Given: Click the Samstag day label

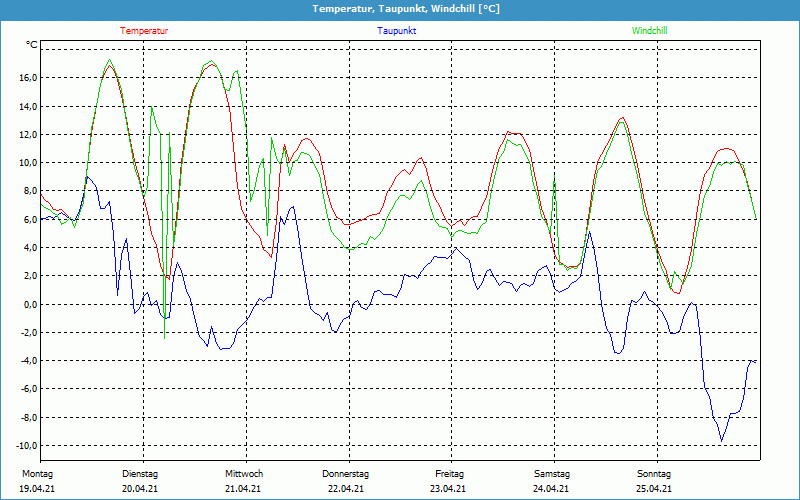Looking at the screenshot, I should click(552, 474).
